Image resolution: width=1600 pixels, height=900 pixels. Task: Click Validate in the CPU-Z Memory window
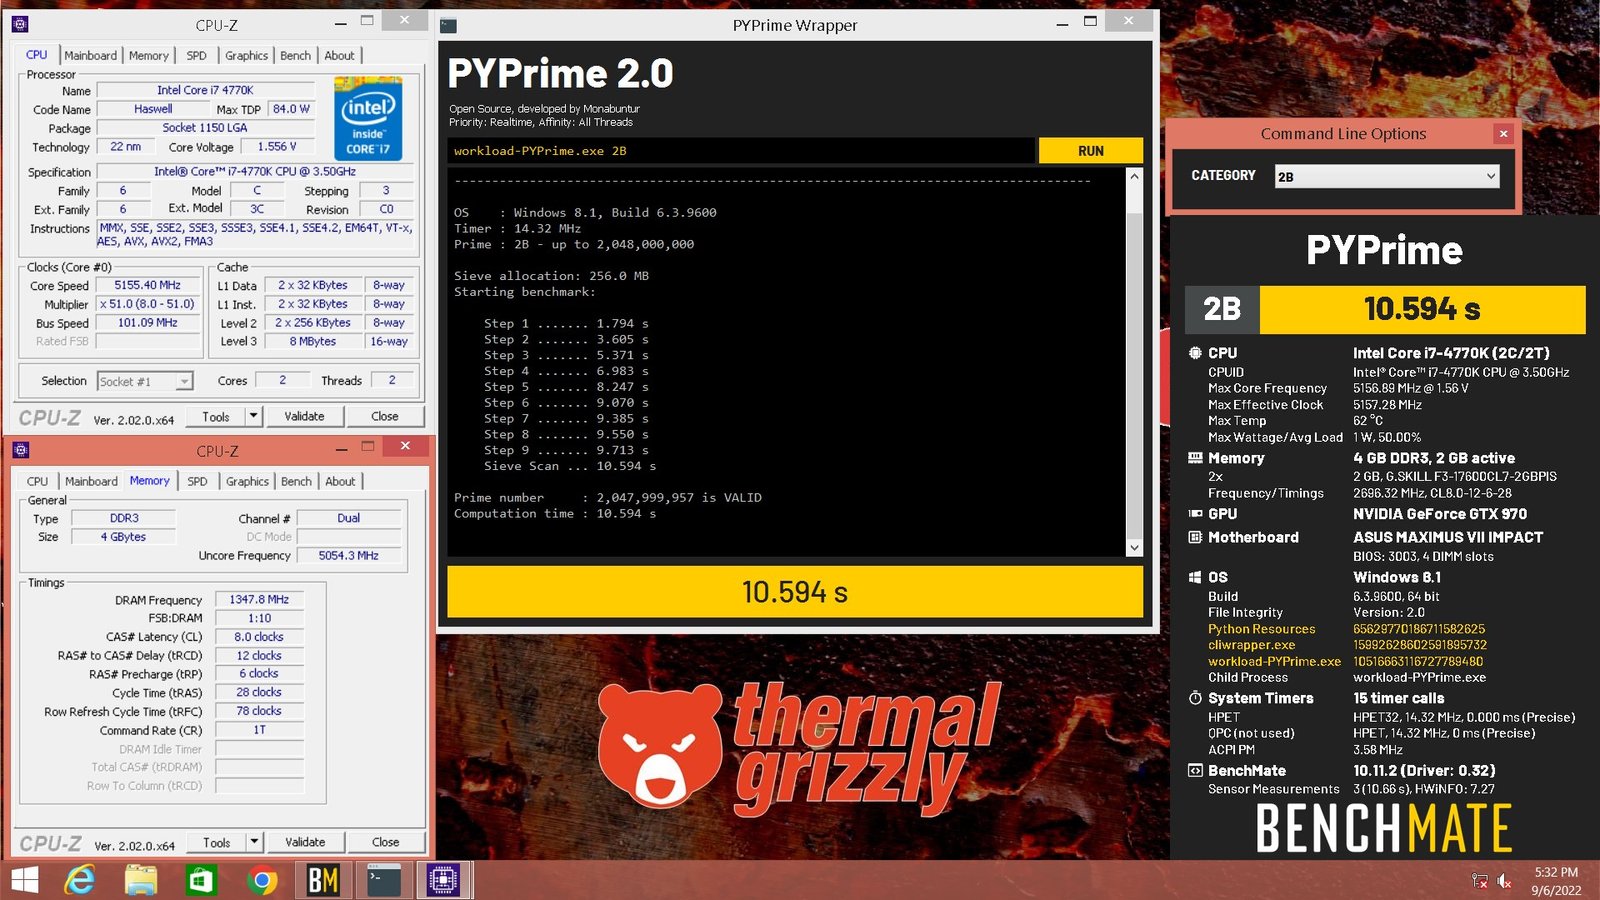click(x=305, y=842)
